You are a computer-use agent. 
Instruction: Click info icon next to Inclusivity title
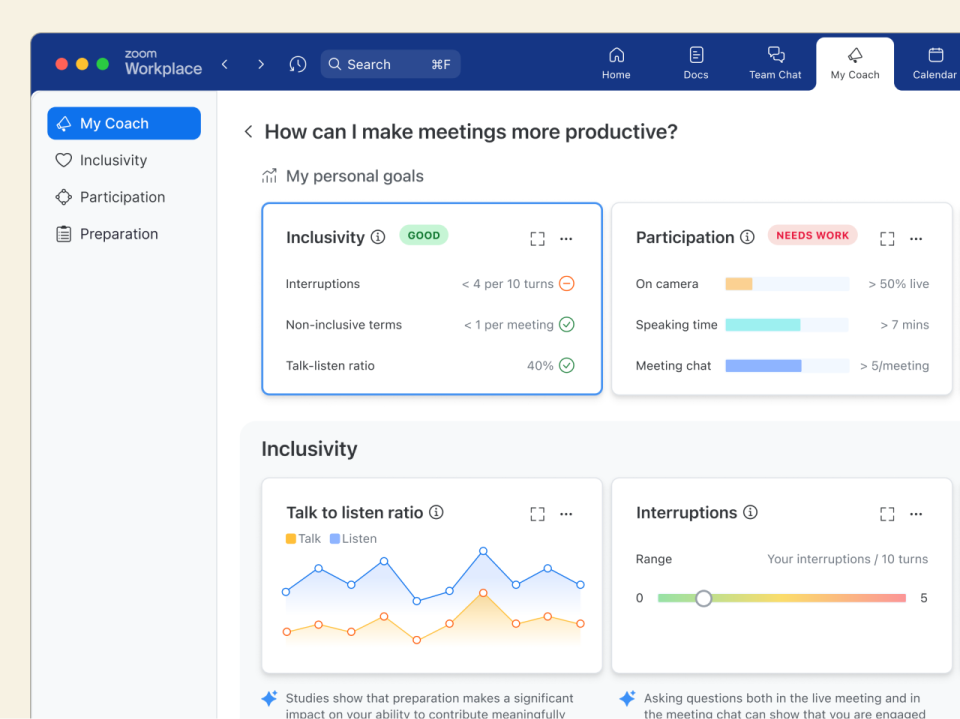378,237
